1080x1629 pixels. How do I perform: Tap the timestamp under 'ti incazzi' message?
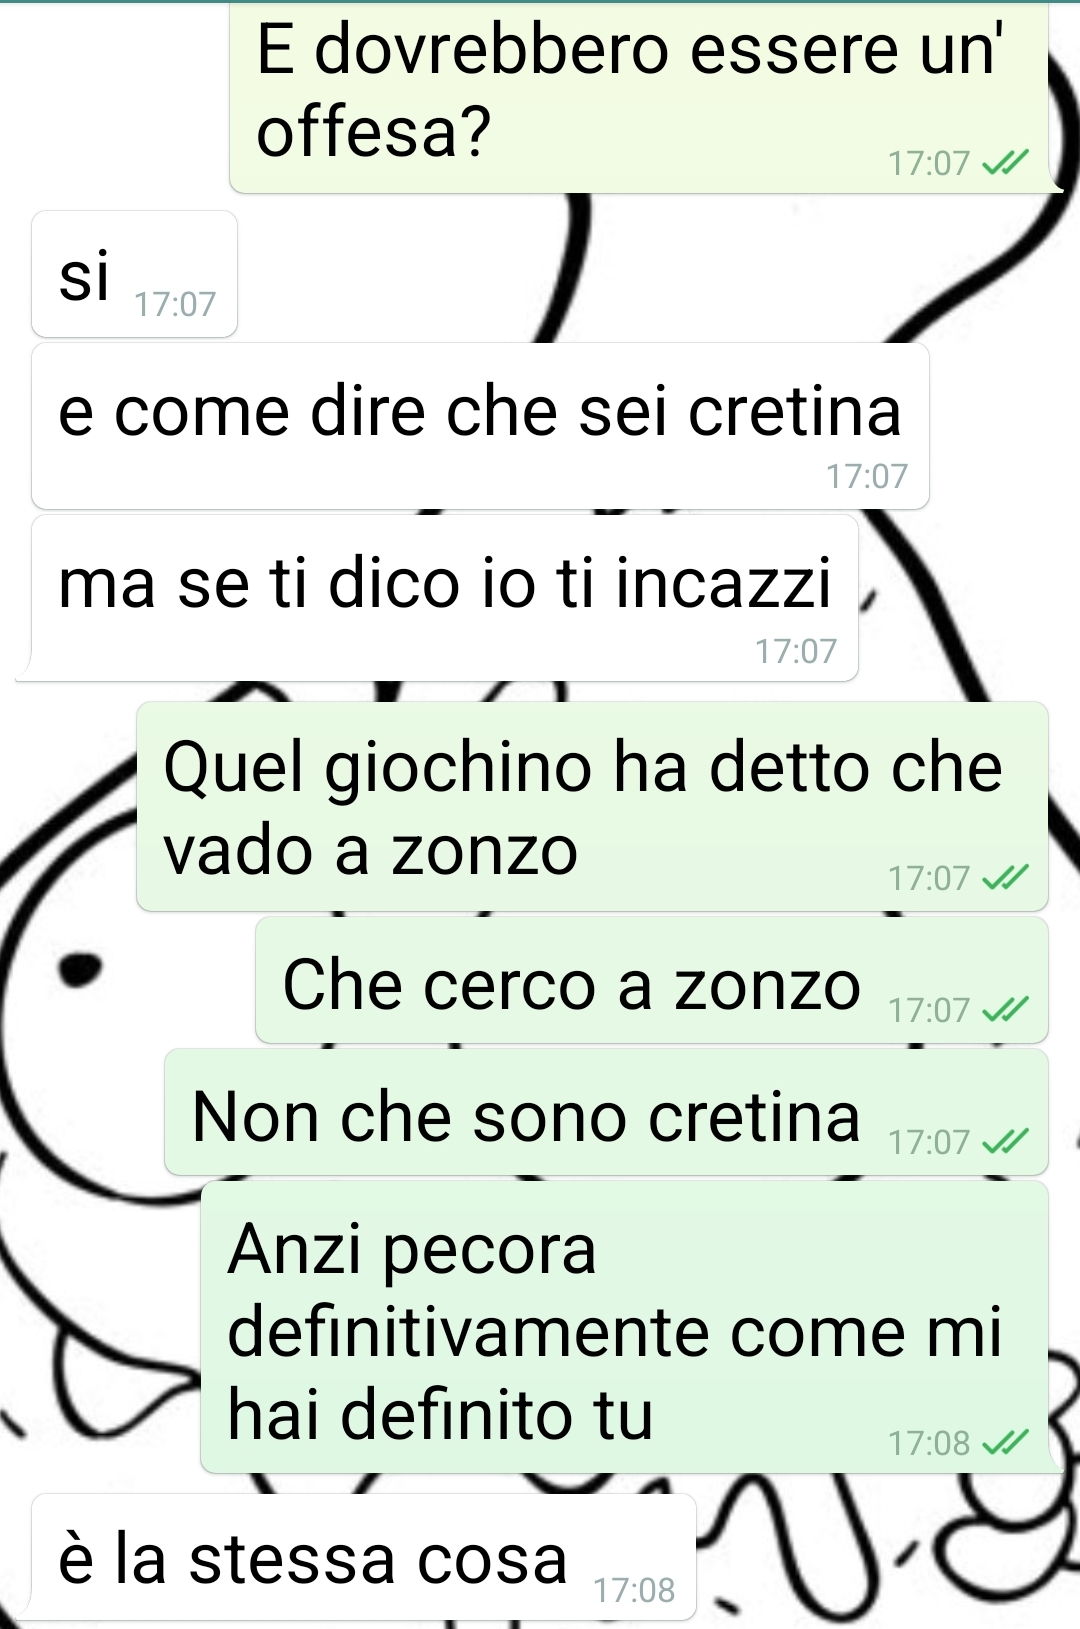796,651
